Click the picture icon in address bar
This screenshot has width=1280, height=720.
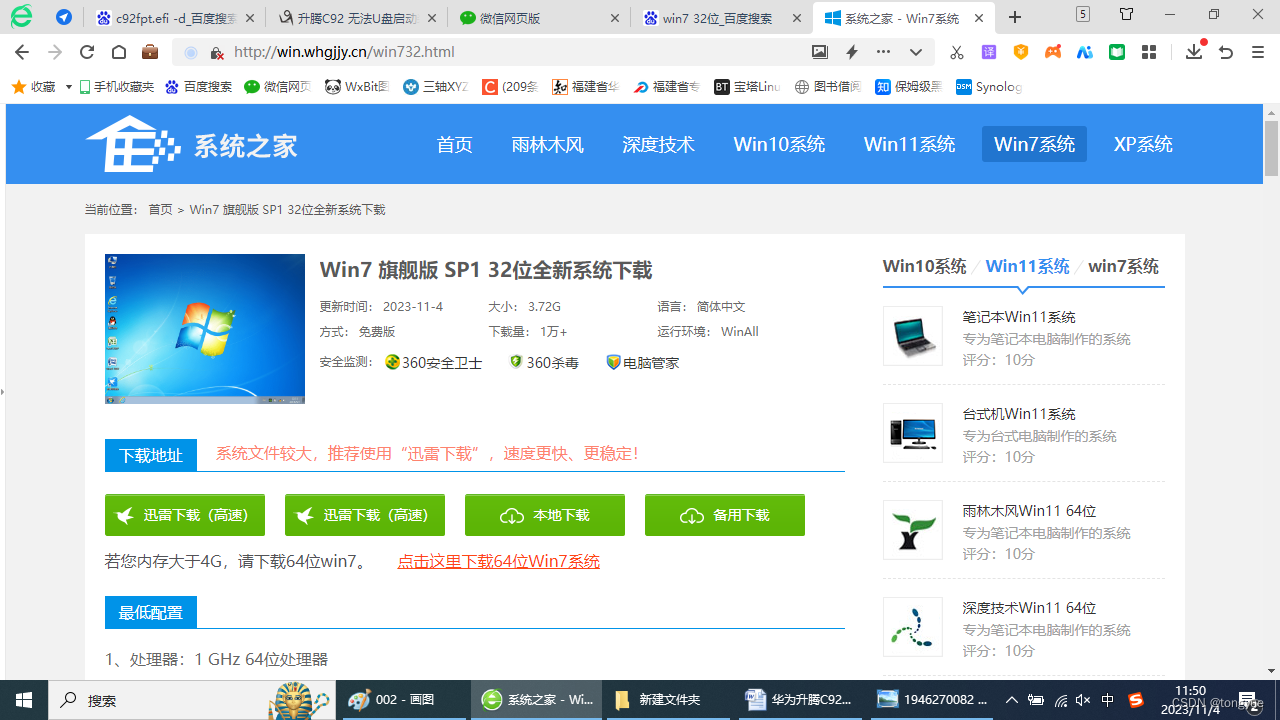click(x=820, y=52)
